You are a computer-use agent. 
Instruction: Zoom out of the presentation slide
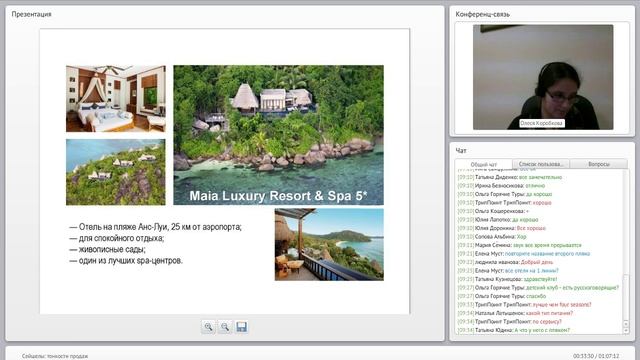point(225,327)
